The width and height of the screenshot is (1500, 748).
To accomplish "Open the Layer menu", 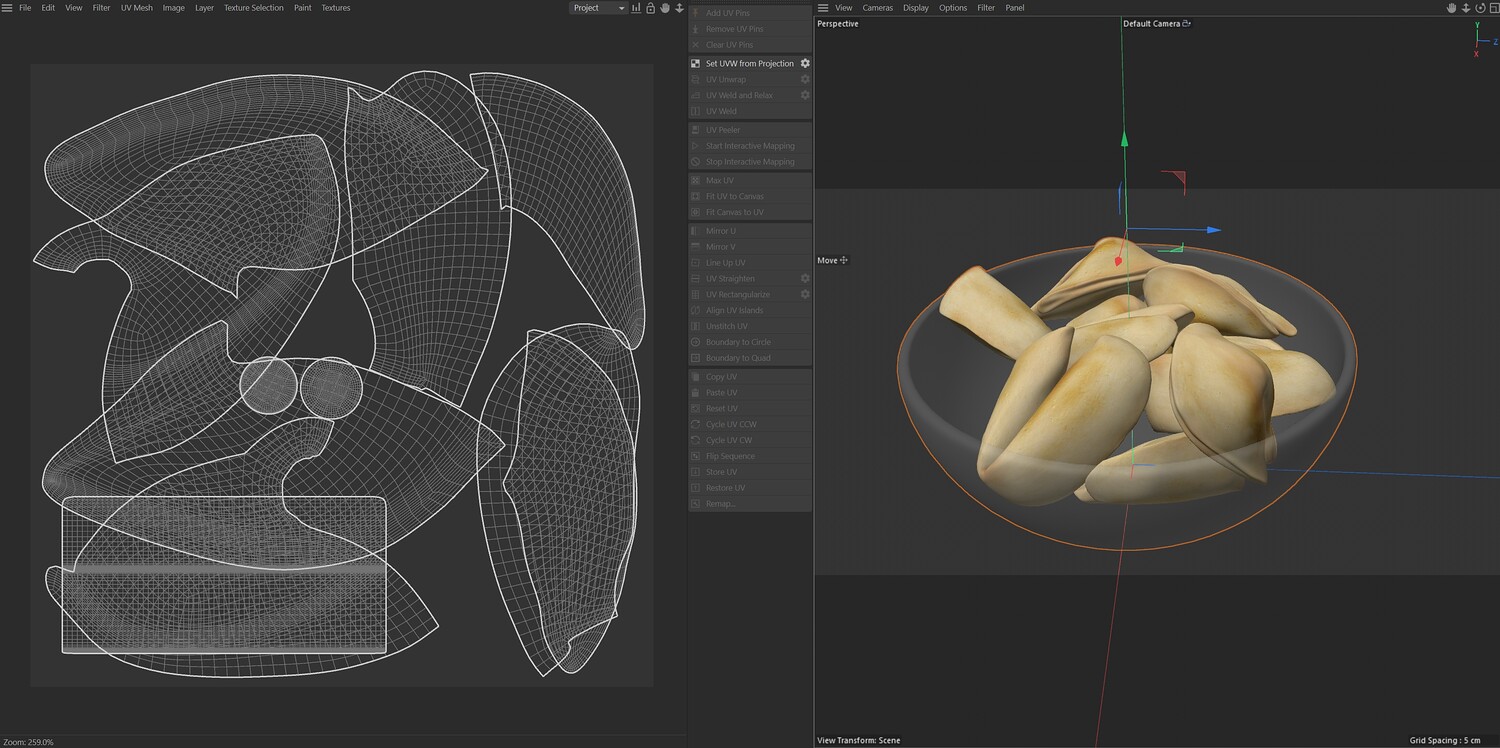I will (x=204, y=8).
